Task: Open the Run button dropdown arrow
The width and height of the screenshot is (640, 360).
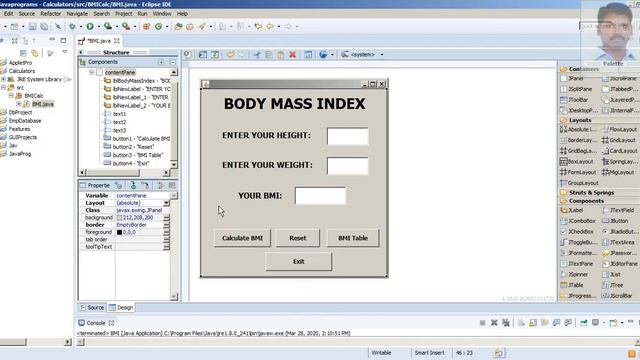Action: point(98,27)
